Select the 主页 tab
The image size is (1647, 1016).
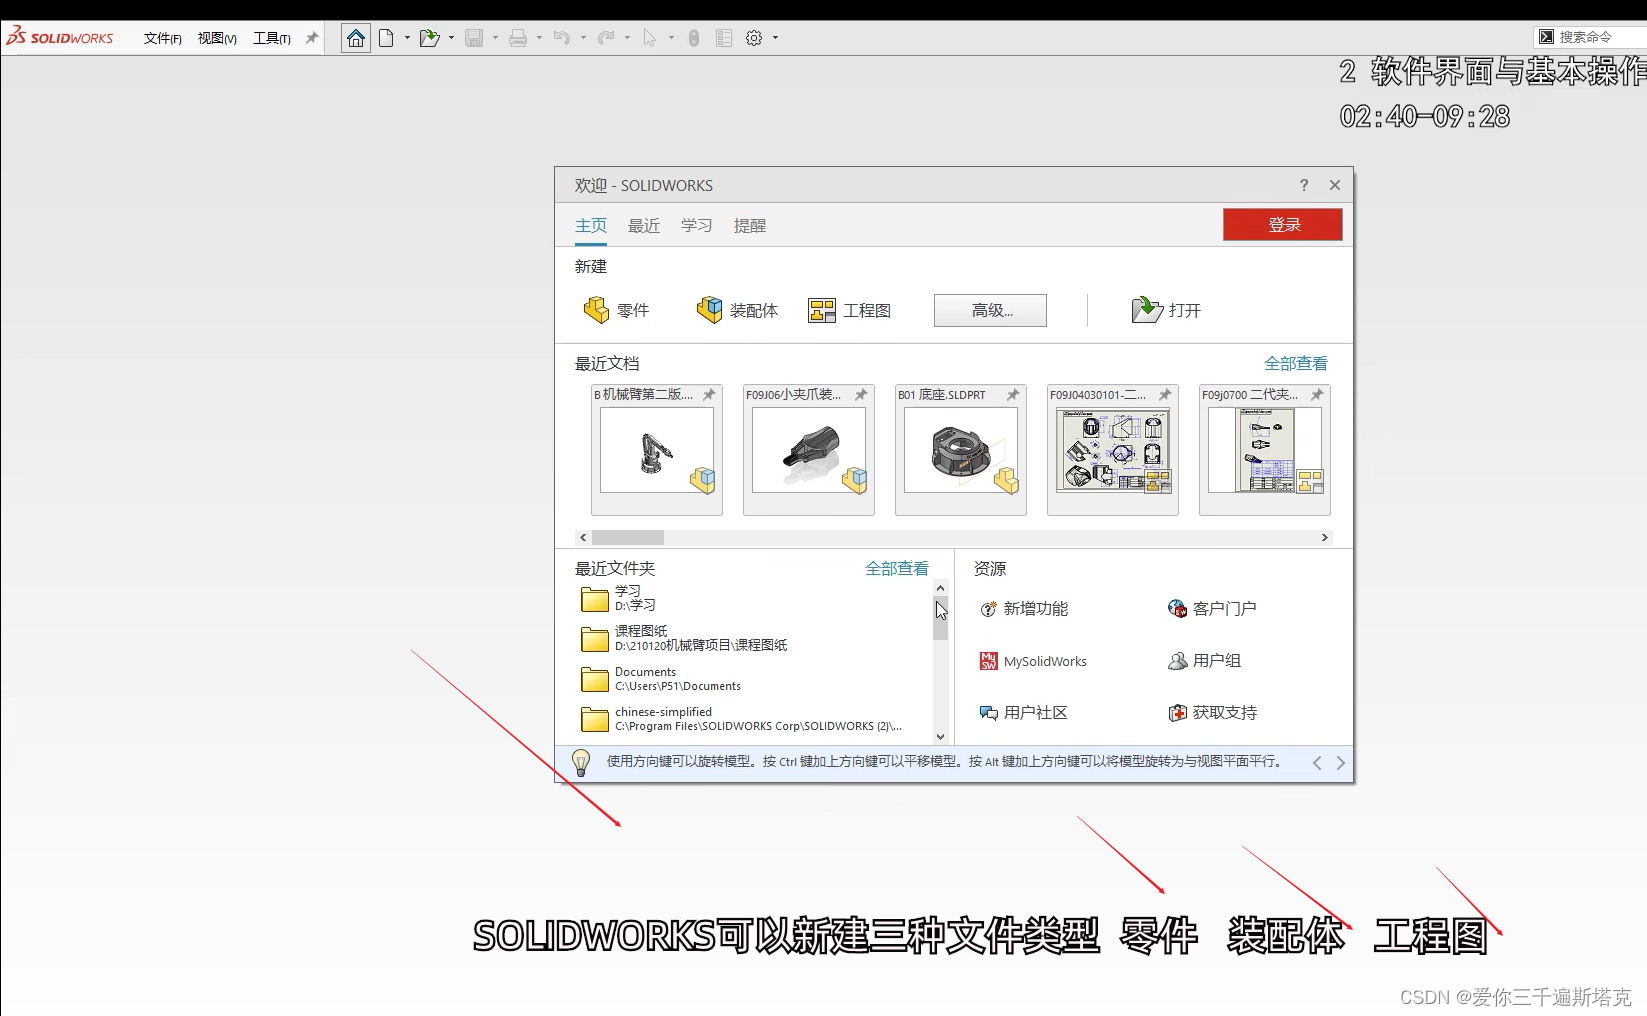591,226
